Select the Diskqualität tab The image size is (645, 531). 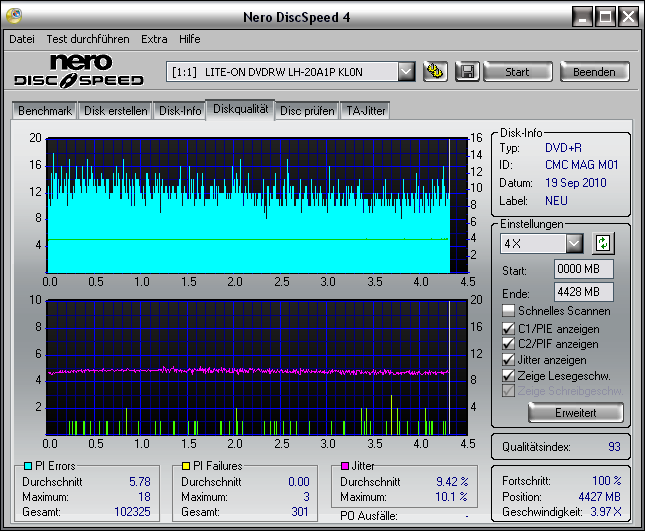(241, 109)
